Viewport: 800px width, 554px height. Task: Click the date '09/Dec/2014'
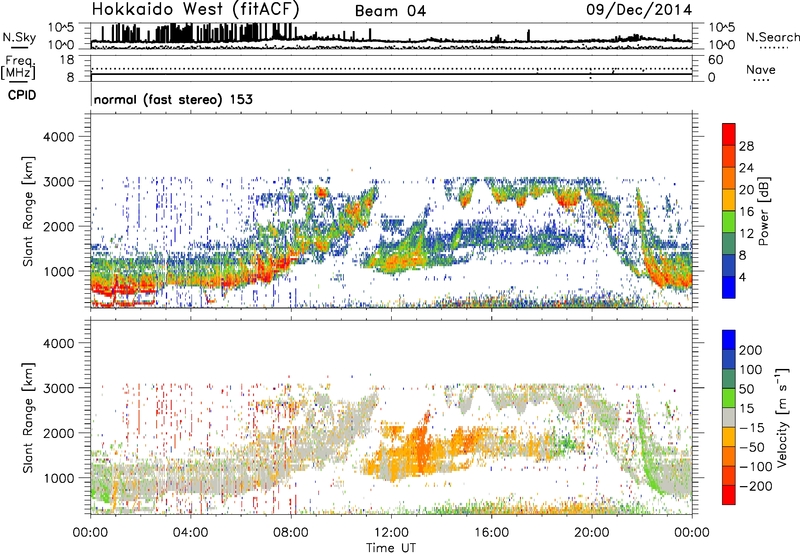639,9
